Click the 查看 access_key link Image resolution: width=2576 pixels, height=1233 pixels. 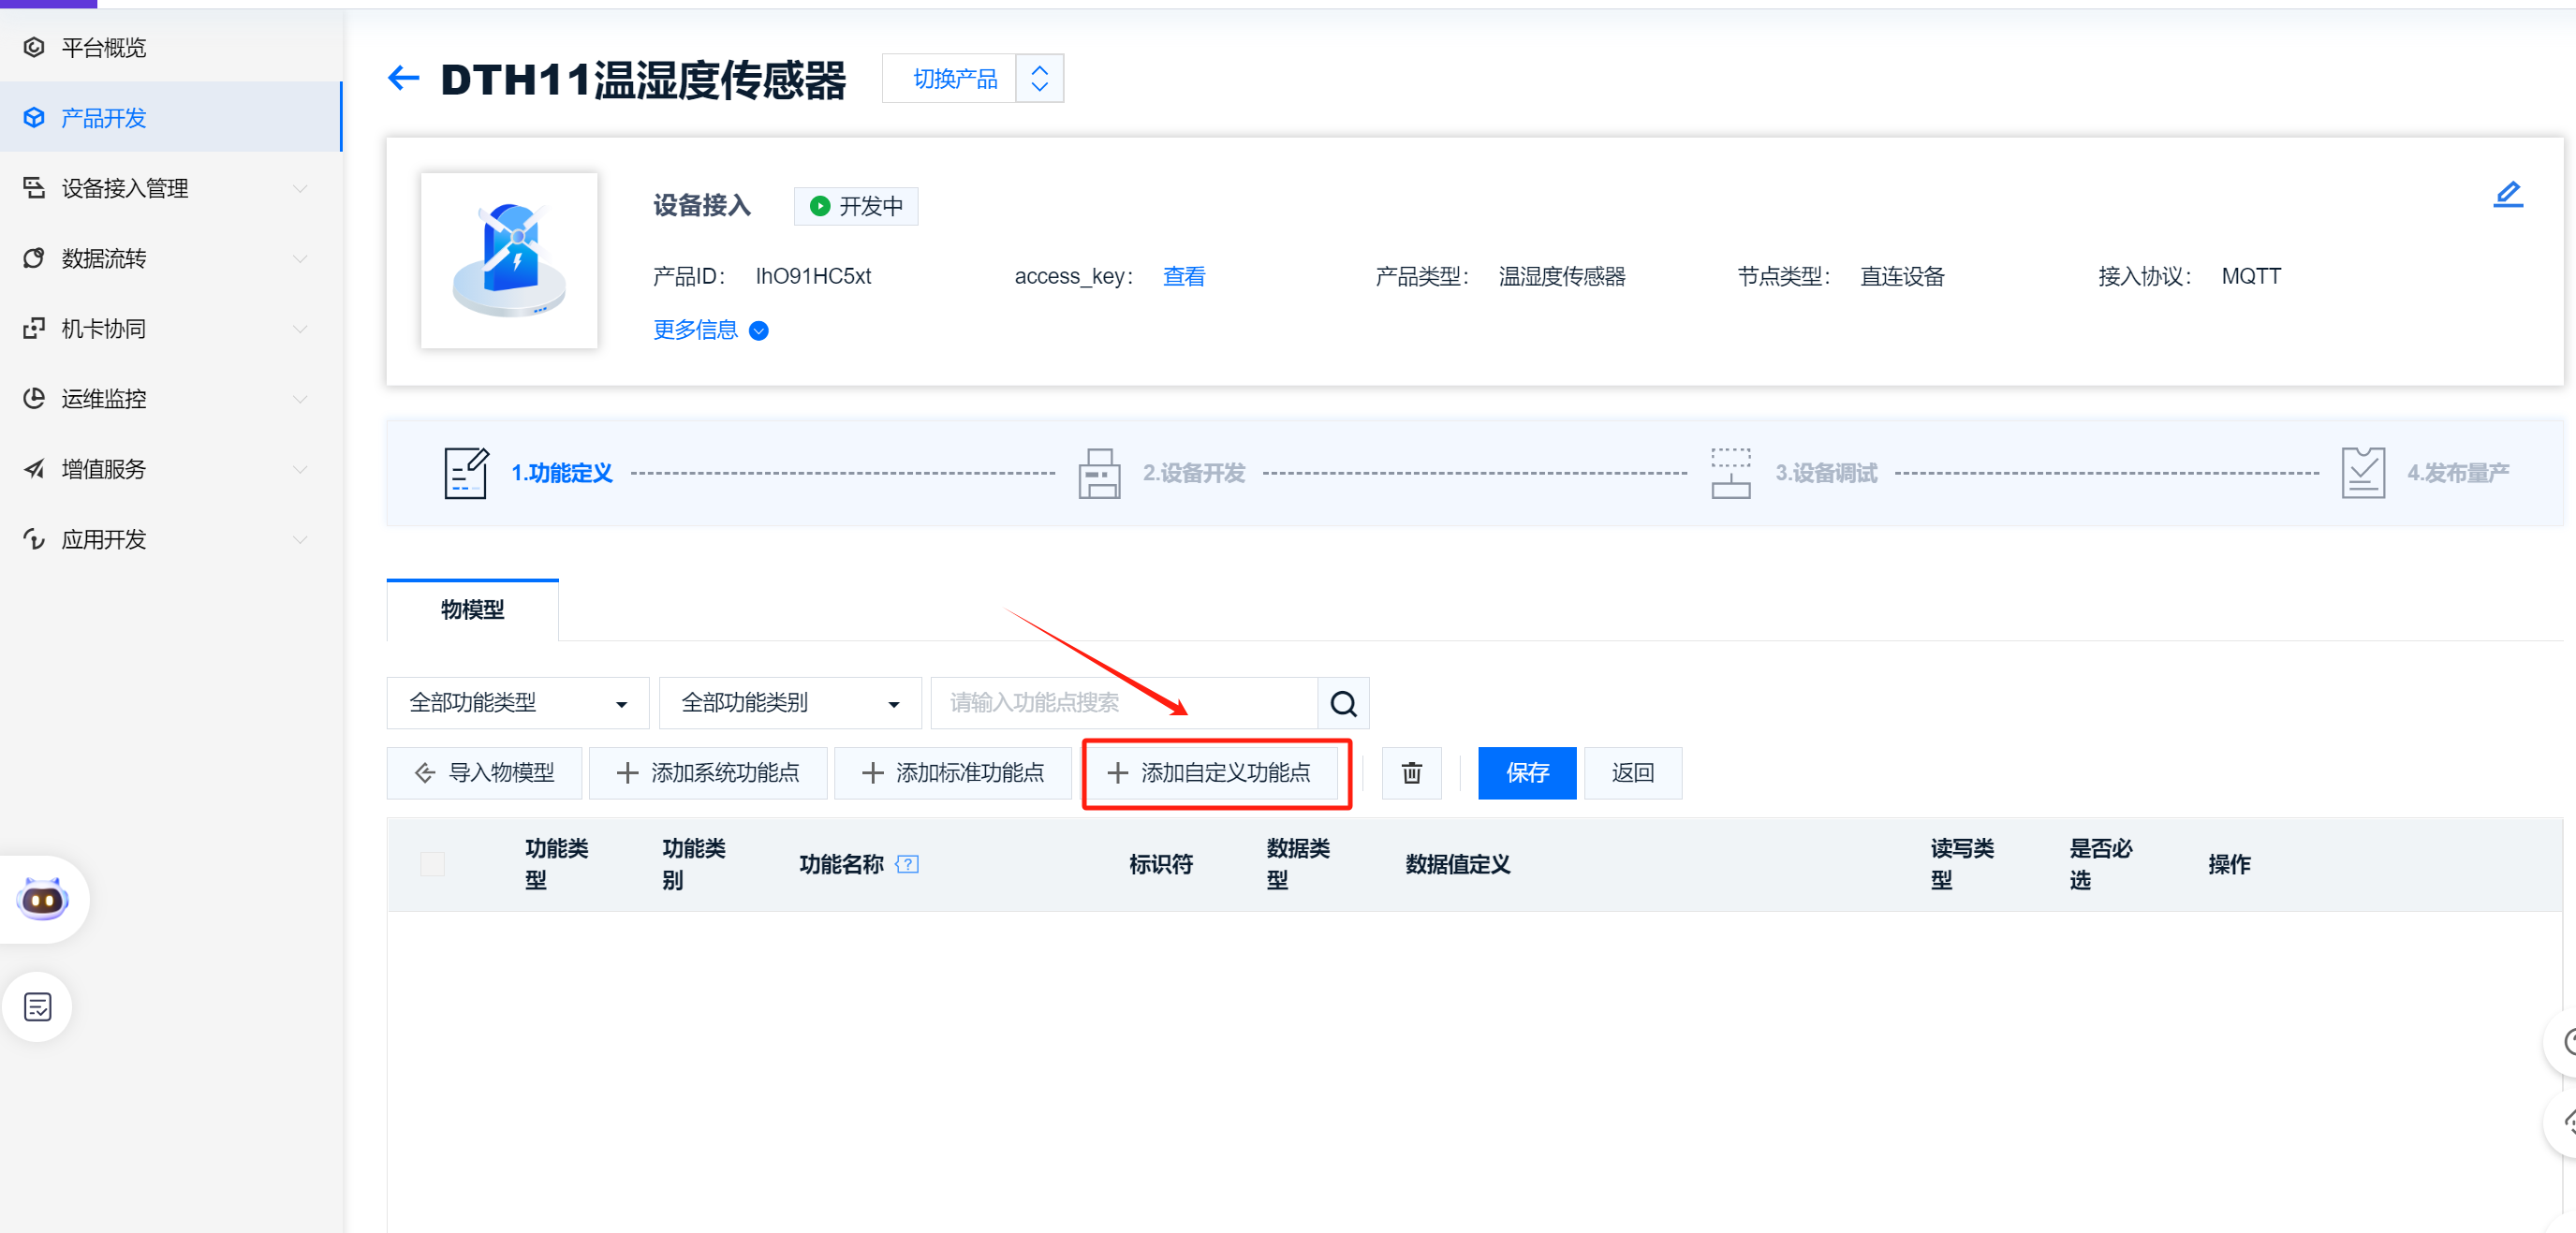point(1183,276)
